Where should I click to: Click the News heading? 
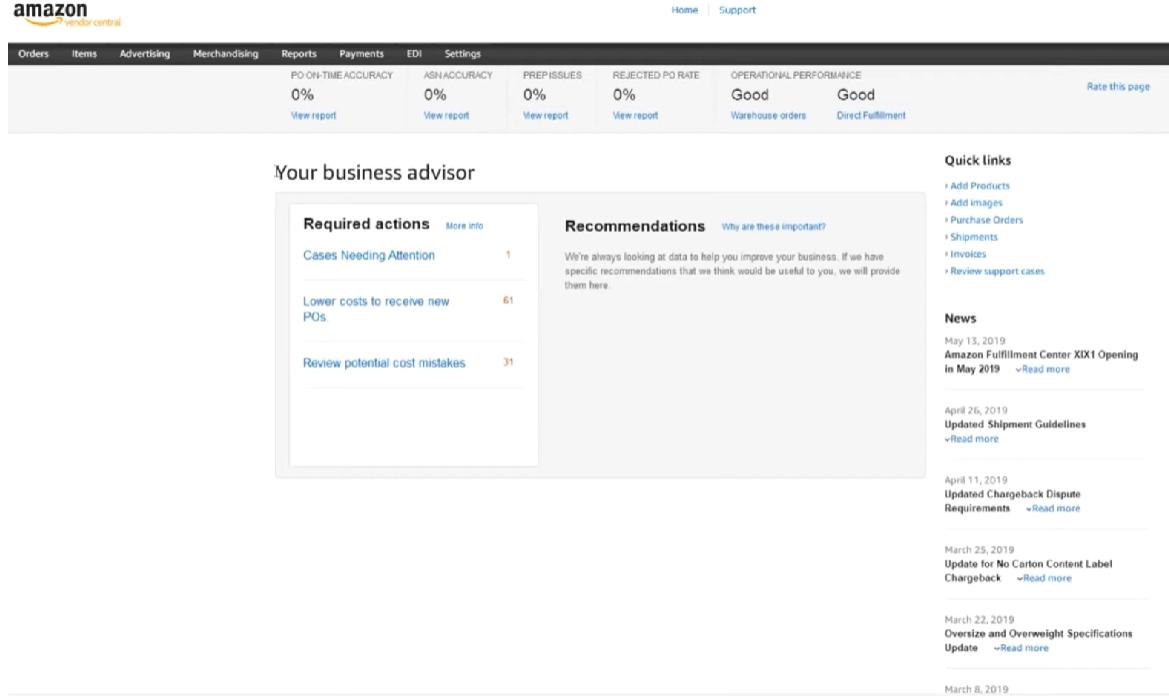pyautogui.click(x=960, y=318)
